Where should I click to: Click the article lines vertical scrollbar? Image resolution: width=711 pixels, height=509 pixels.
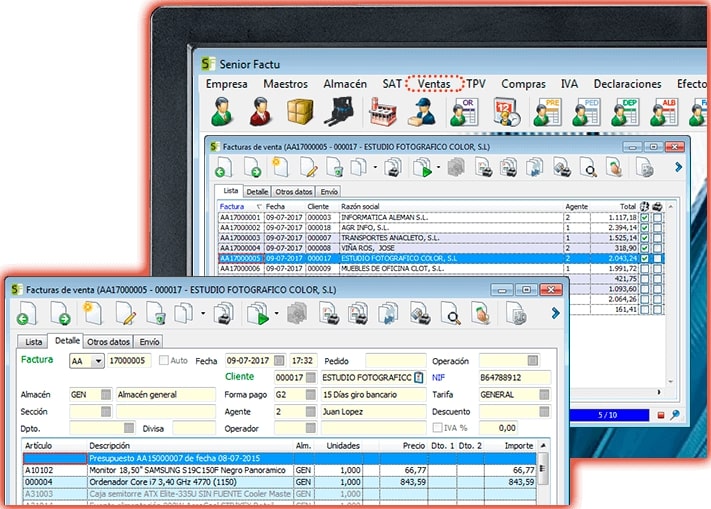[543, 471]
